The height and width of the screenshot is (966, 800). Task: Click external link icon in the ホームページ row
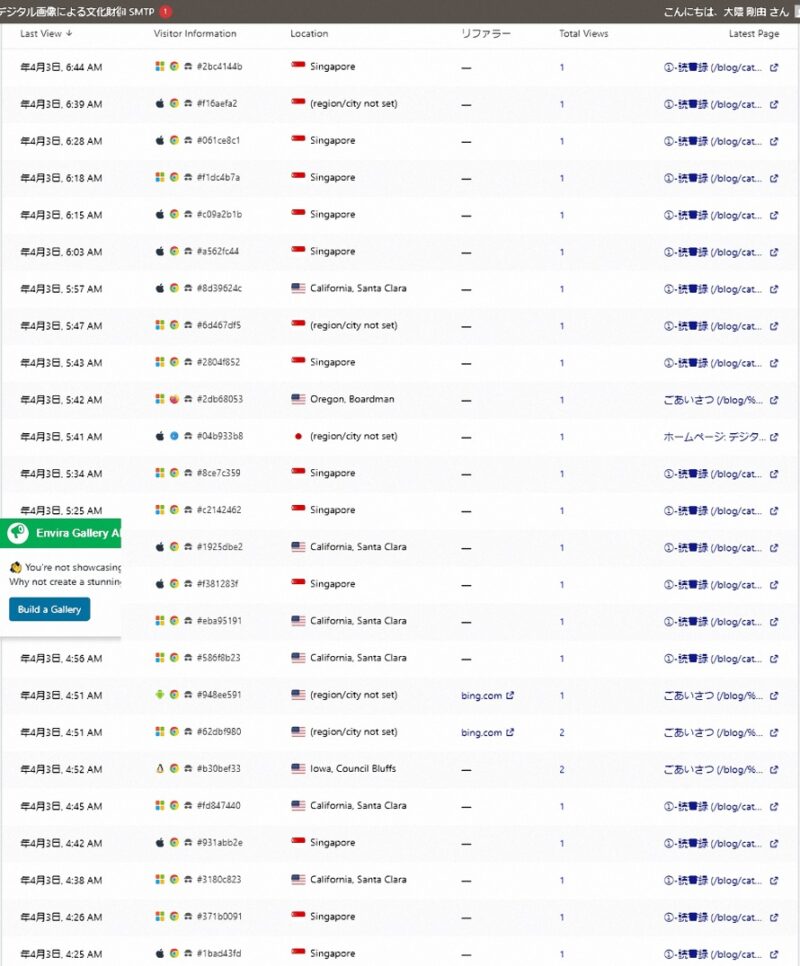pyautogui.click(x=773, y=437)
